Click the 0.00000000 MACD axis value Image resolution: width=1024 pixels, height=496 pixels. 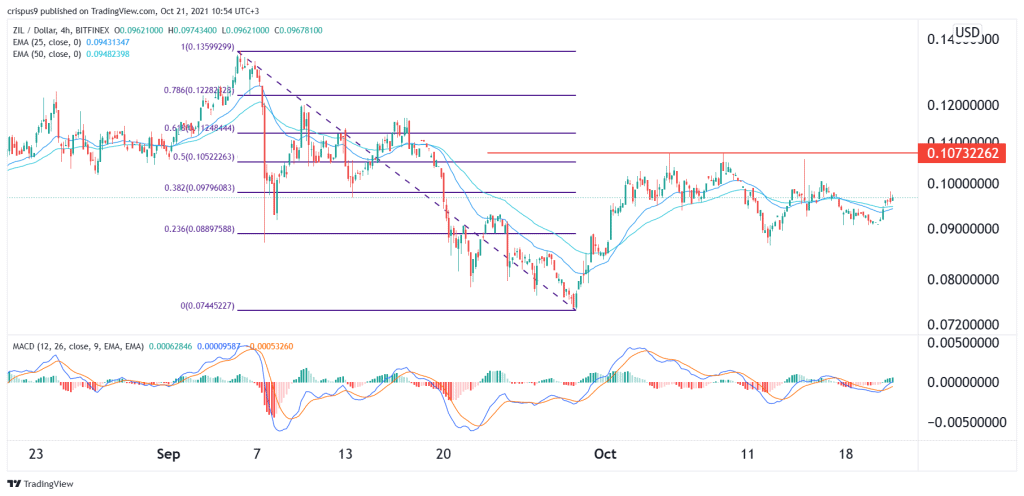pos(962,381)
